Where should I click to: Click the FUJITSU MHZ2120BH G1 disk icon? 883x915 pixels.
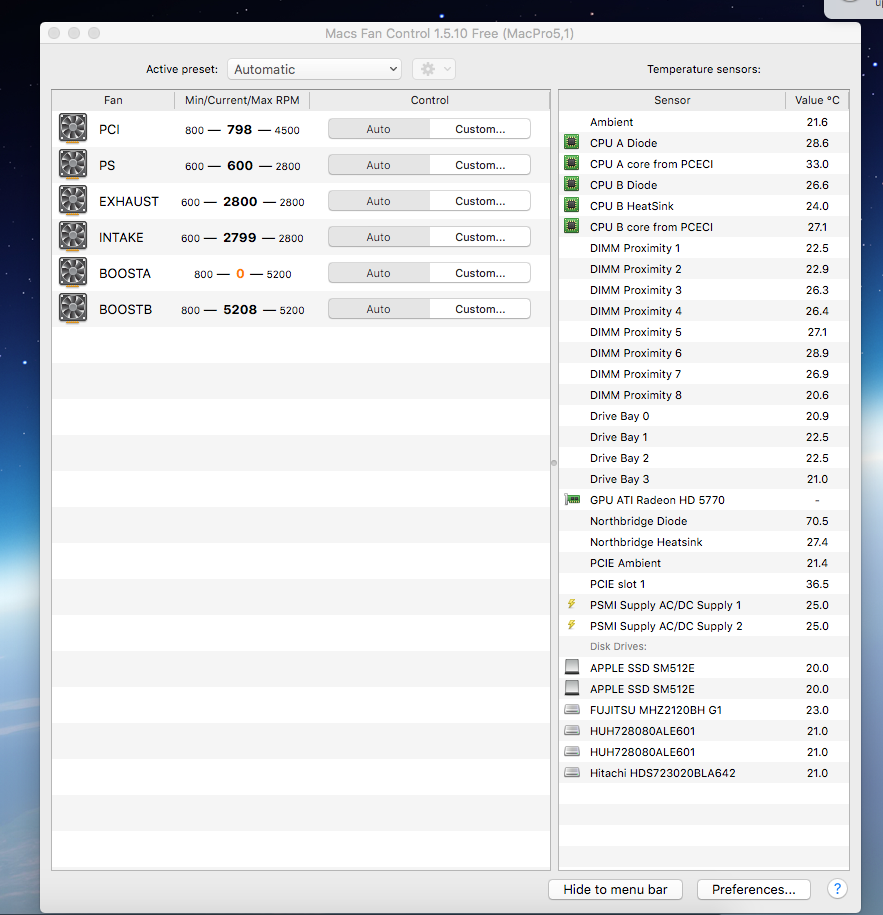point(572,710)
